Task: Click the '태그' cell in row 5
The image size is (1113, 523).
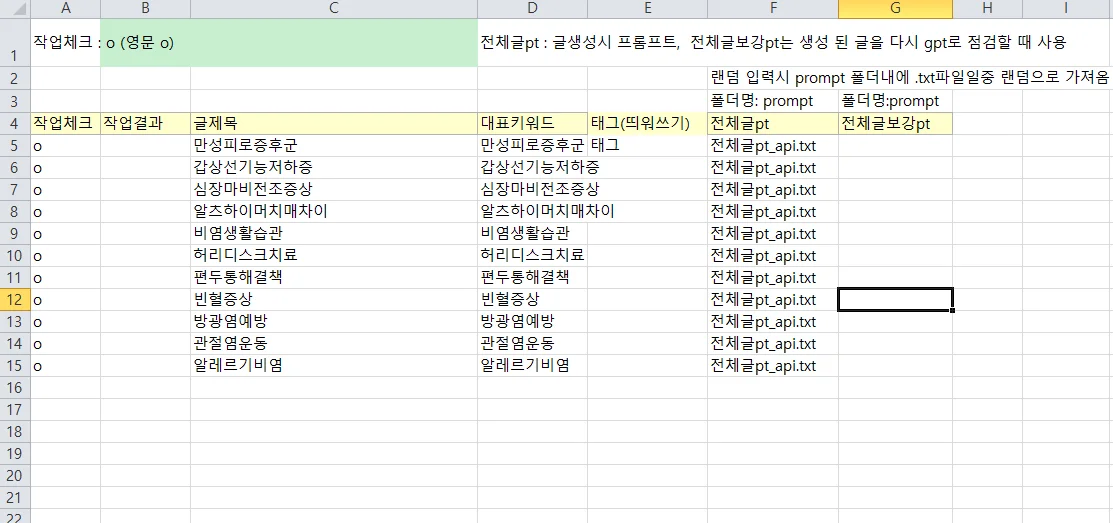Action: click(647, 145)
